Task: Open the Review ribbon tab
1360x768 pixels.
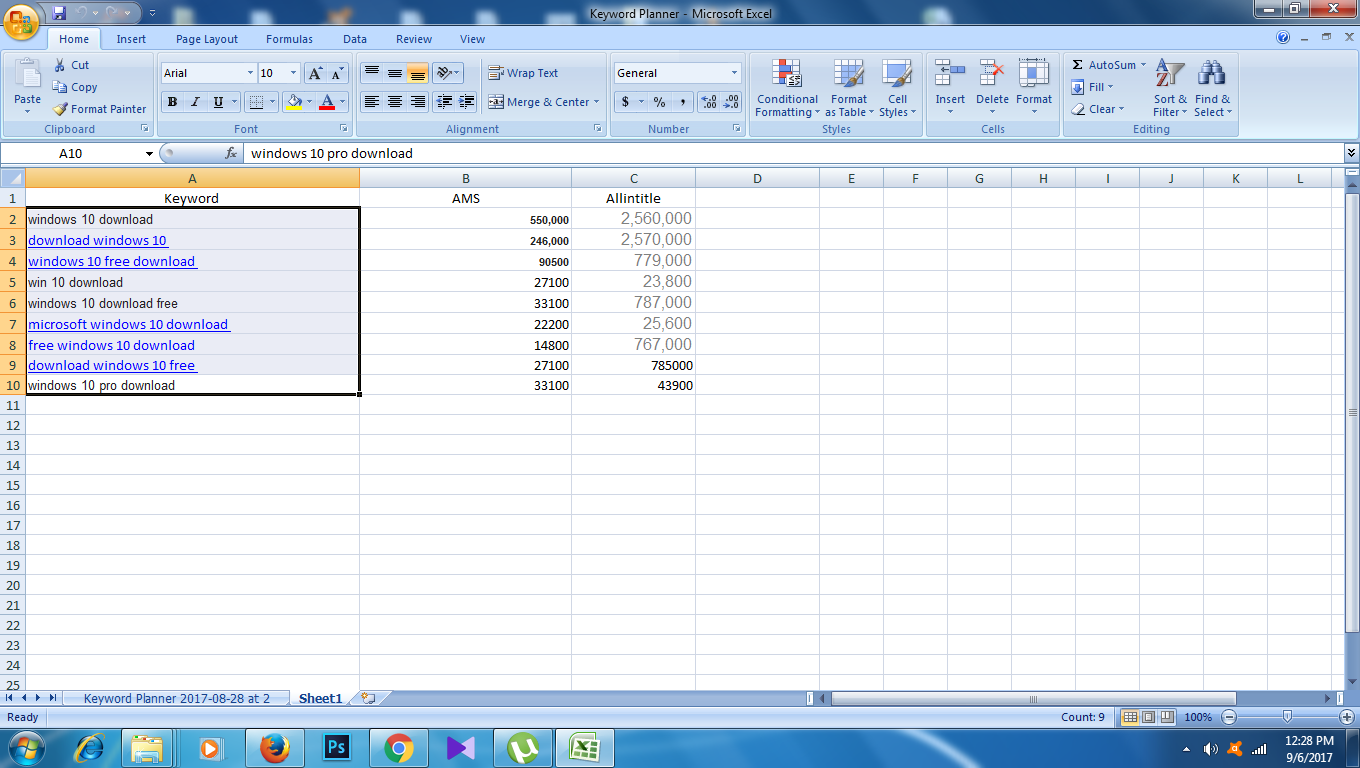Action: [x=413, y=39]
